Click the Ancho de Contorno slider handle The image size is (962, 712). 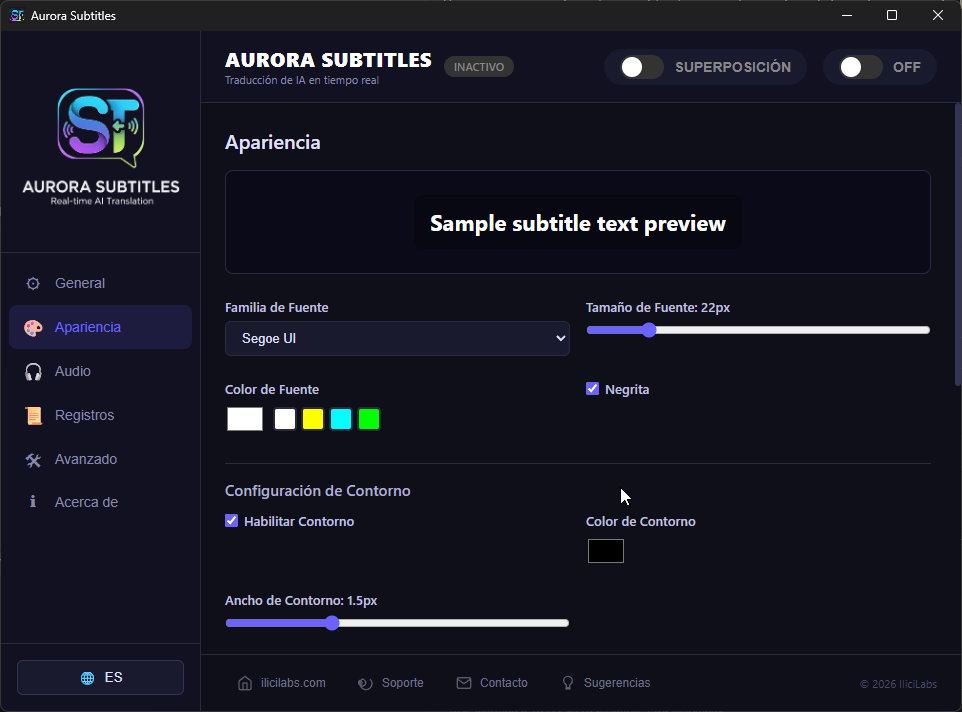(x=332, y=623)
